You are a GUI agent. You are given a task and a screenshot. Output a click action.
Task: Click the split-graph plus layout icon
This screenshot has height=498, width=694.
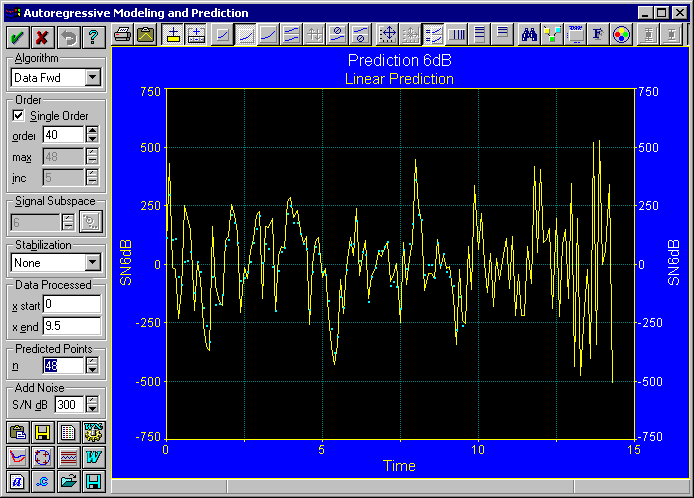coord(197,35)
